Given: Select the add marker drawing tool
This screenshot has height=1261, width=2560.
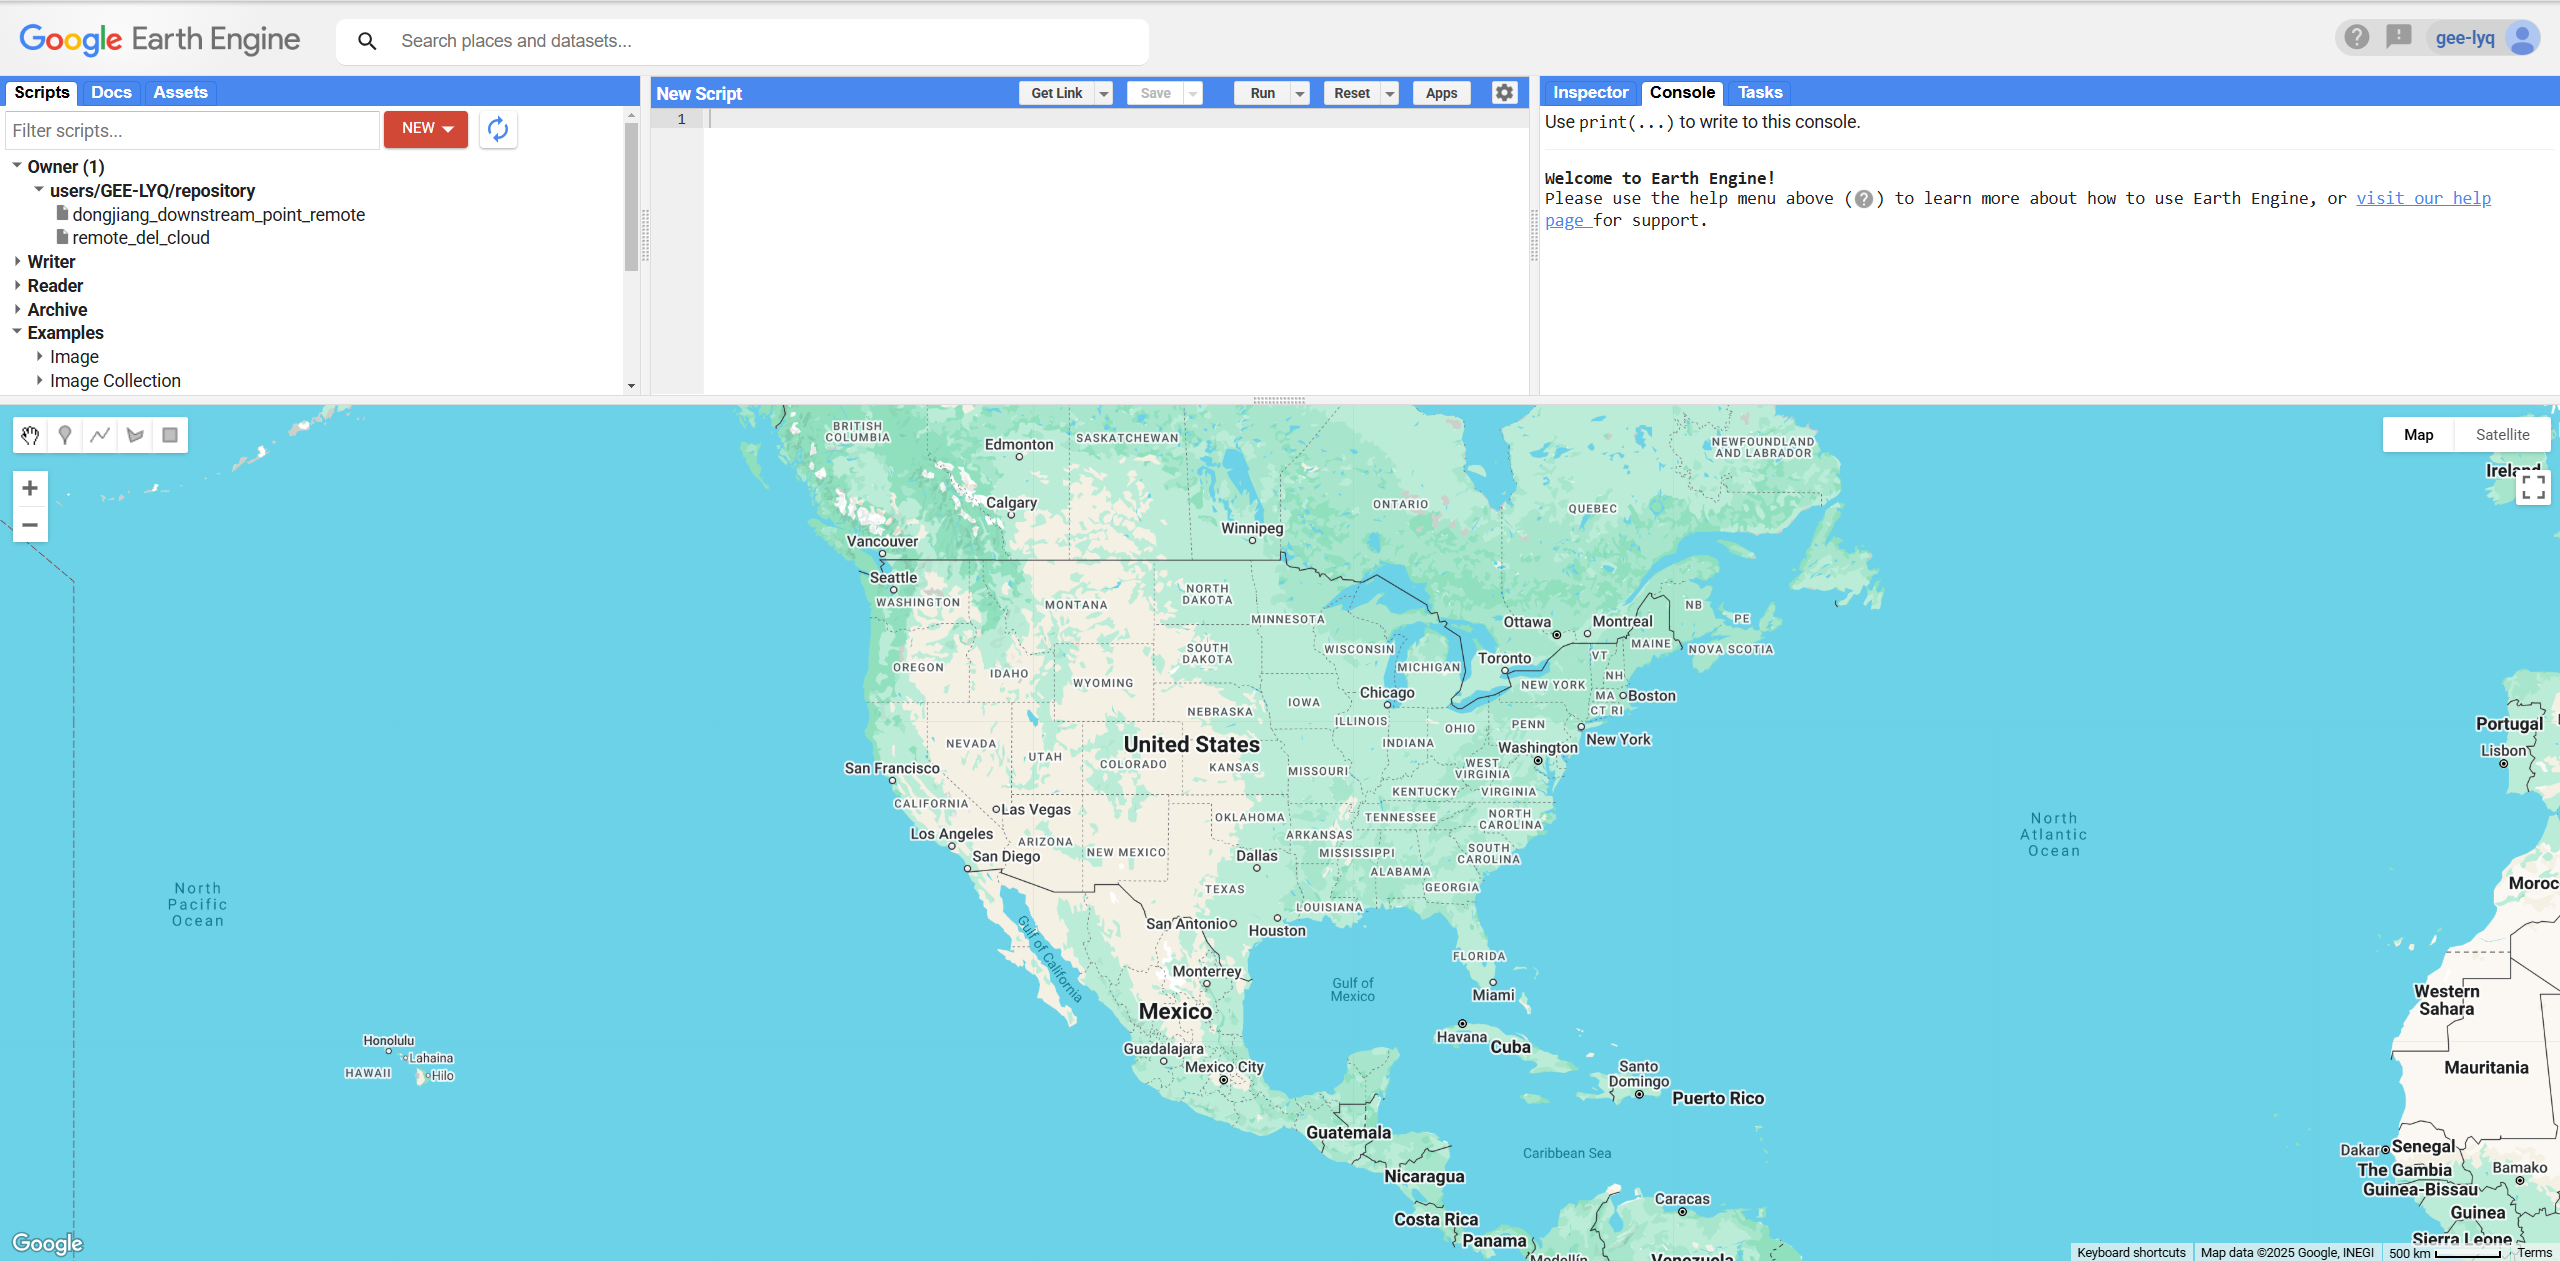Looking at the screenshot, I should coord(65,435).
